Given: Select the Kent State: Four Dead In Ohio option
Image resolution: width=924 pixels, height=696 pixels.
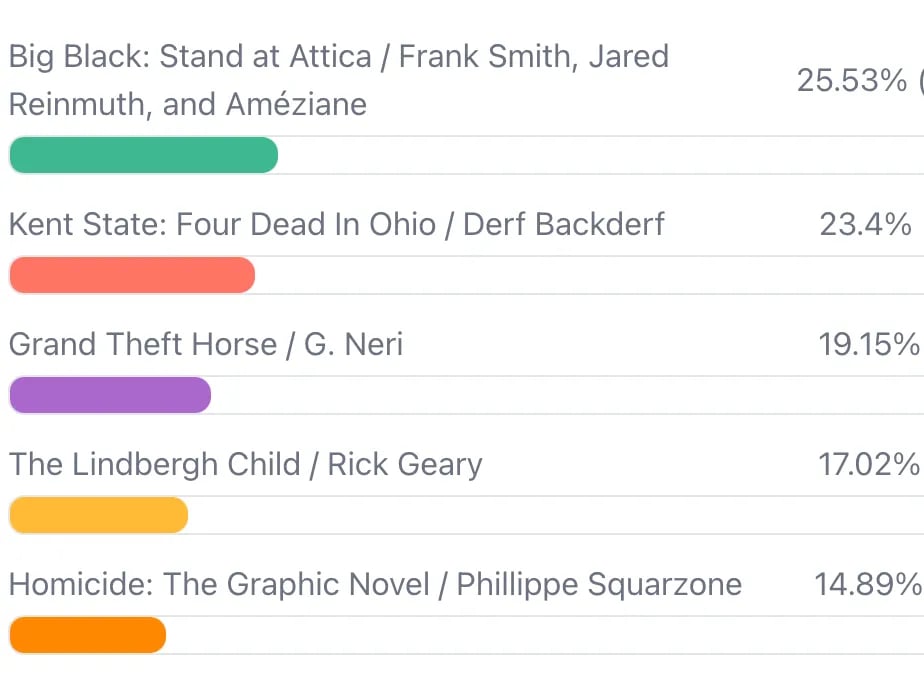Looking at the screenshot, I should point(336,224).
